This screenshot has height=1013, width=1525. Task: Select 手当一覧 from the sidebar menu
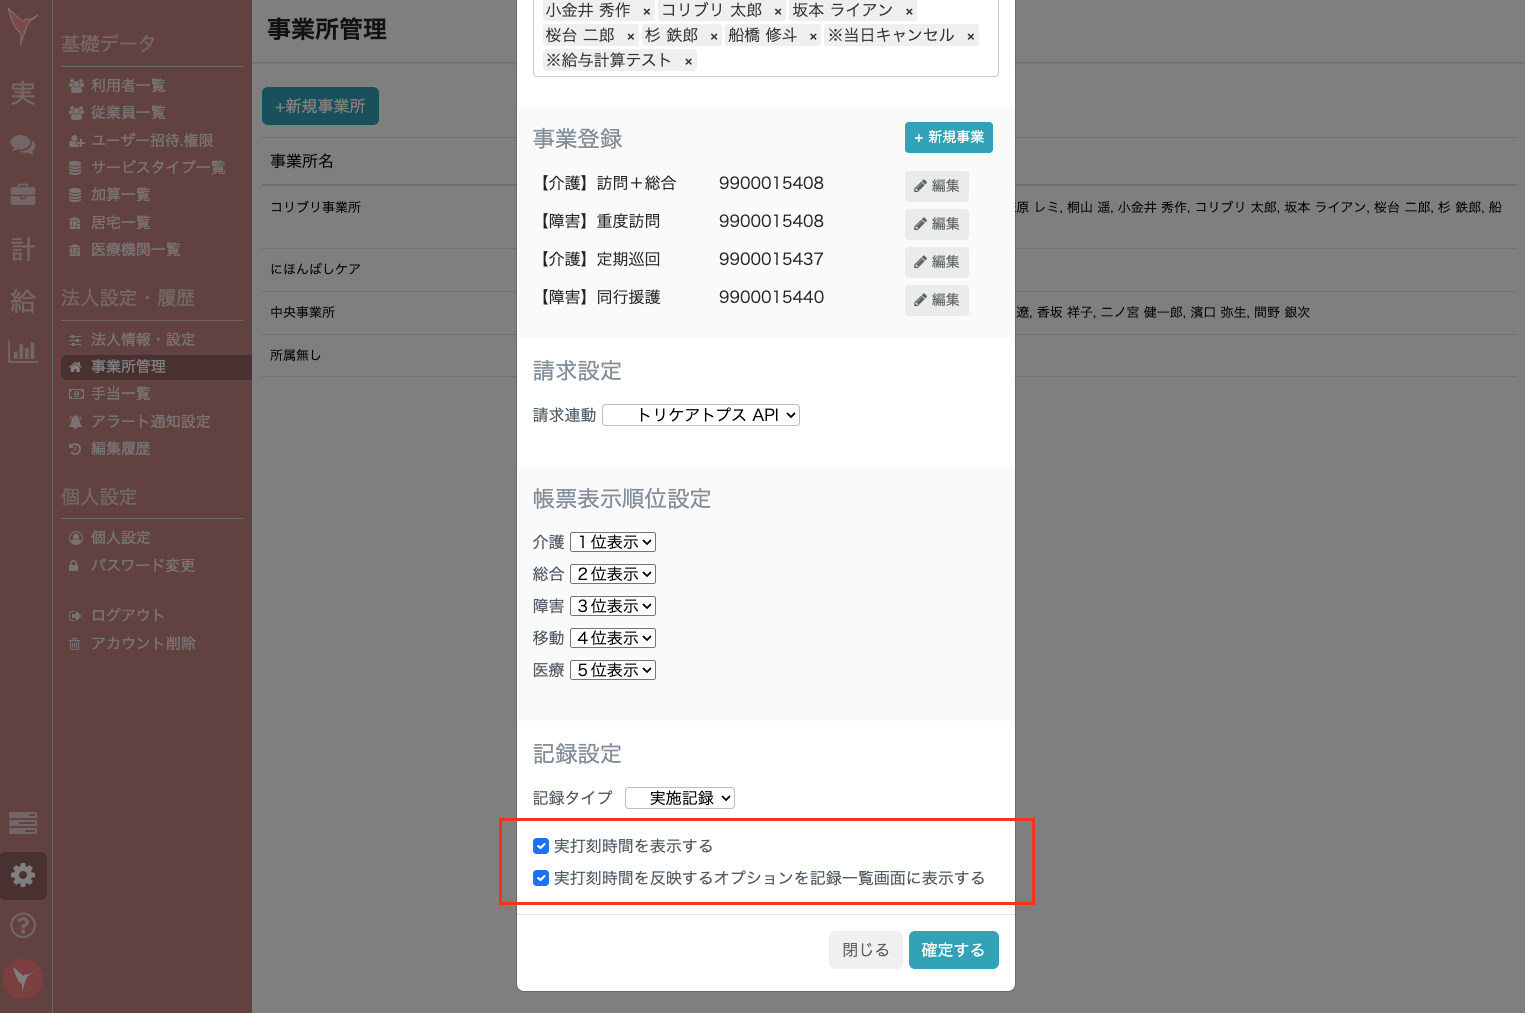point(119,393)
